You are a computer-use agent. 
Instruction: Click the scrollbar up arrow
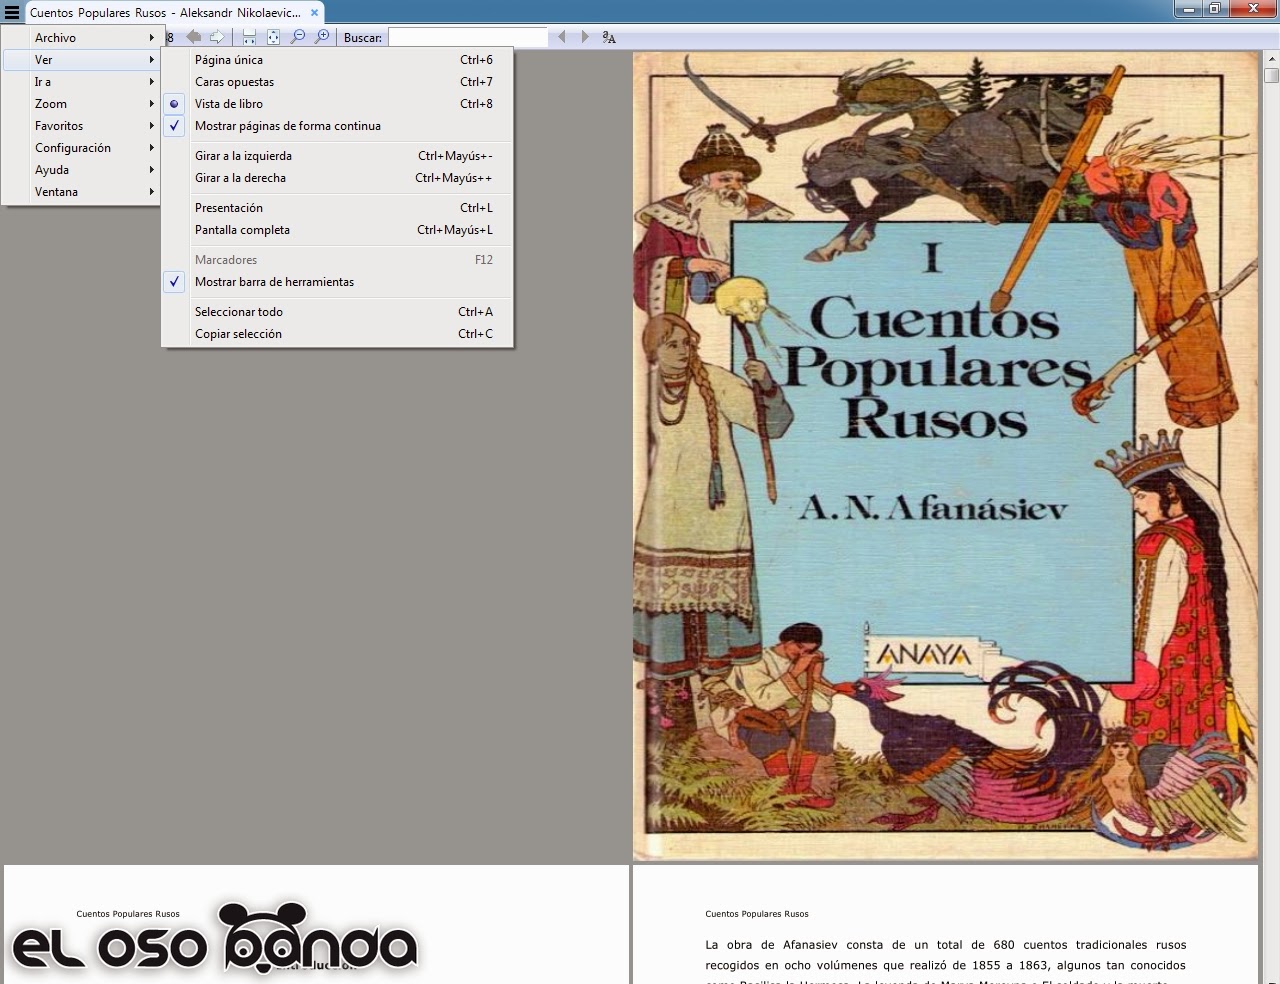coord(1271,59)
